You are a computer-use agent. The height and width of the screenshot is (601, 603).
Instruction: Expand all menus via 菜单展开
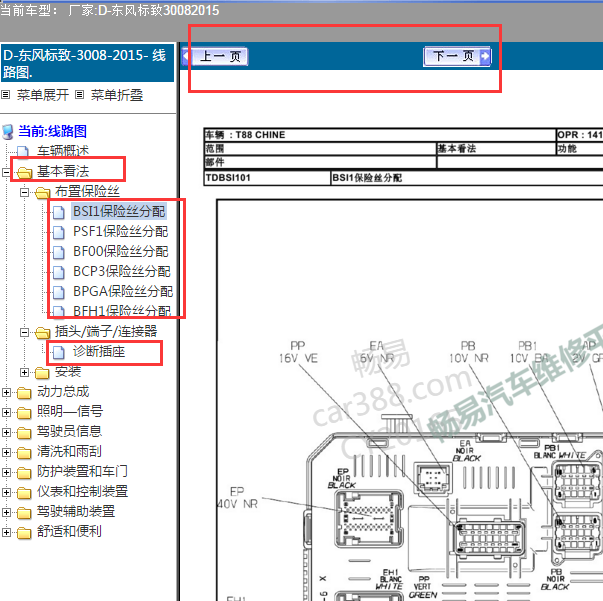click(x=43, y=95)
